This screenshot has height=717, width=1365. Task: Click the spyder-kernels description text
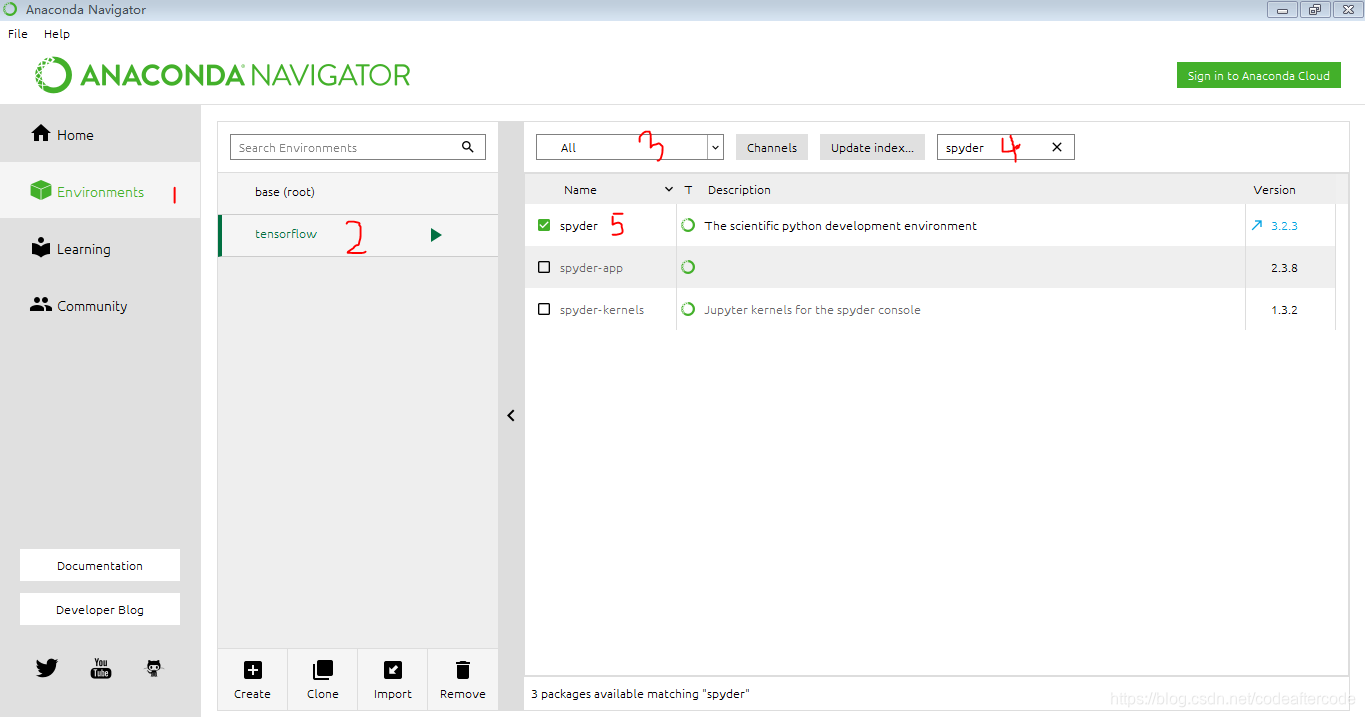point(812,310)
